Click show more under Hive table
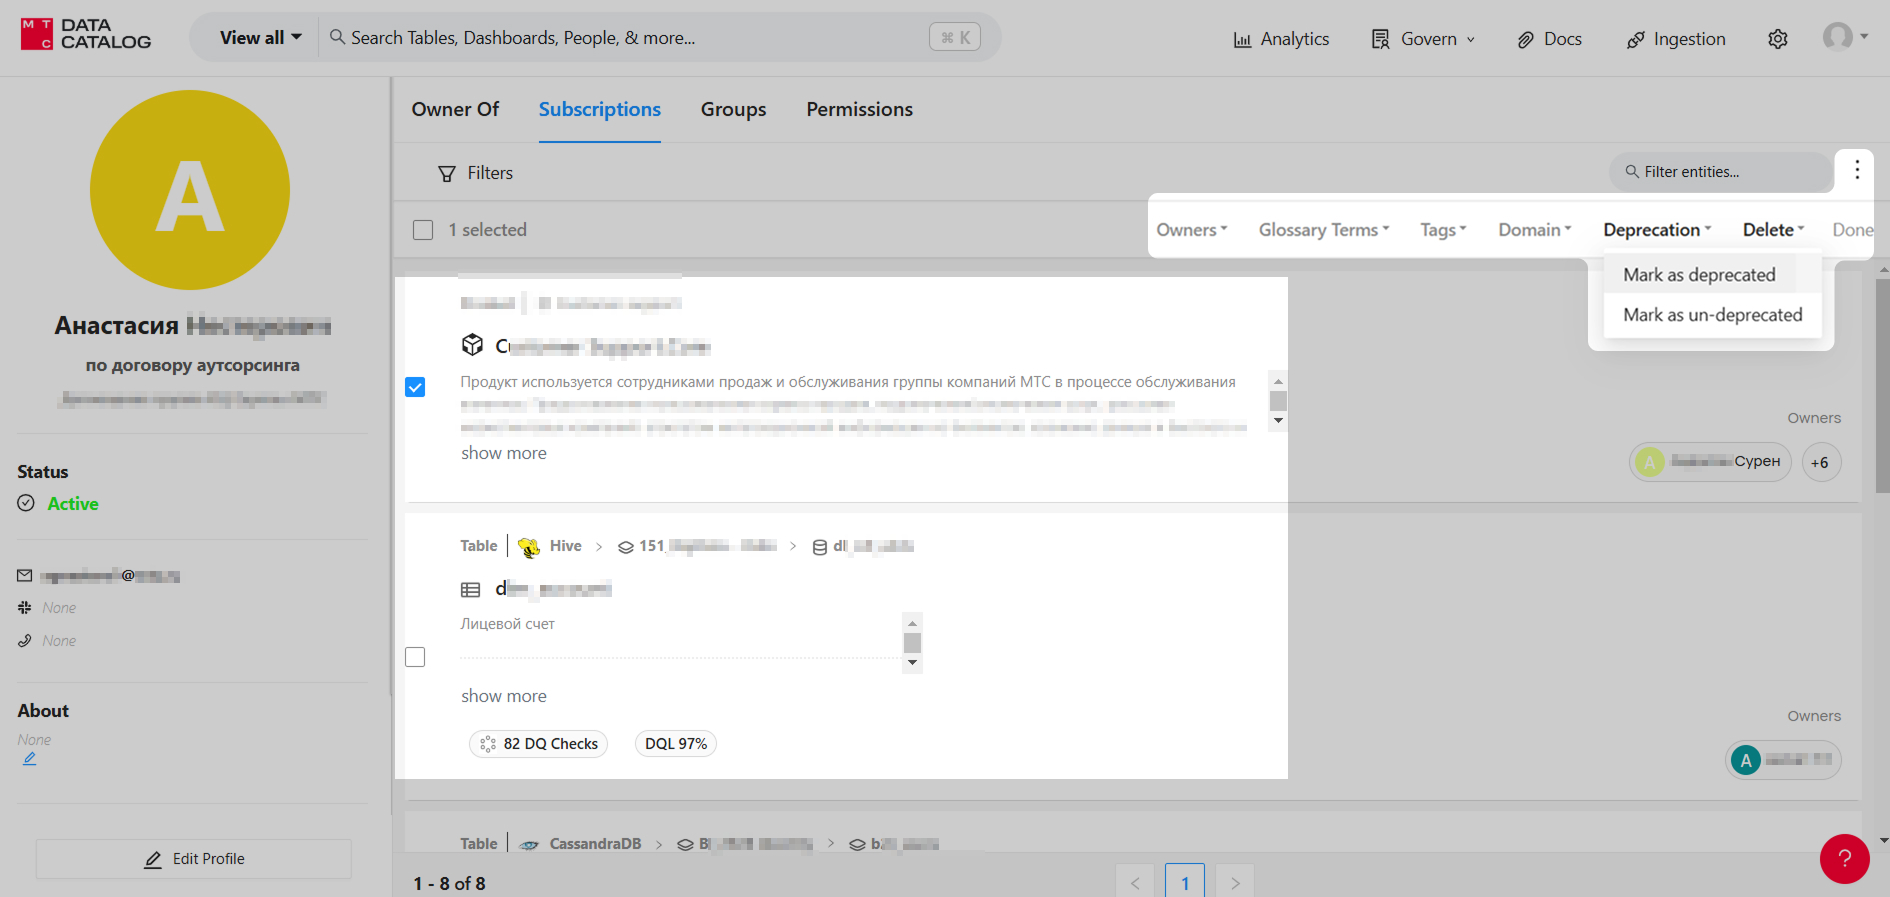 tap(503, 696)
